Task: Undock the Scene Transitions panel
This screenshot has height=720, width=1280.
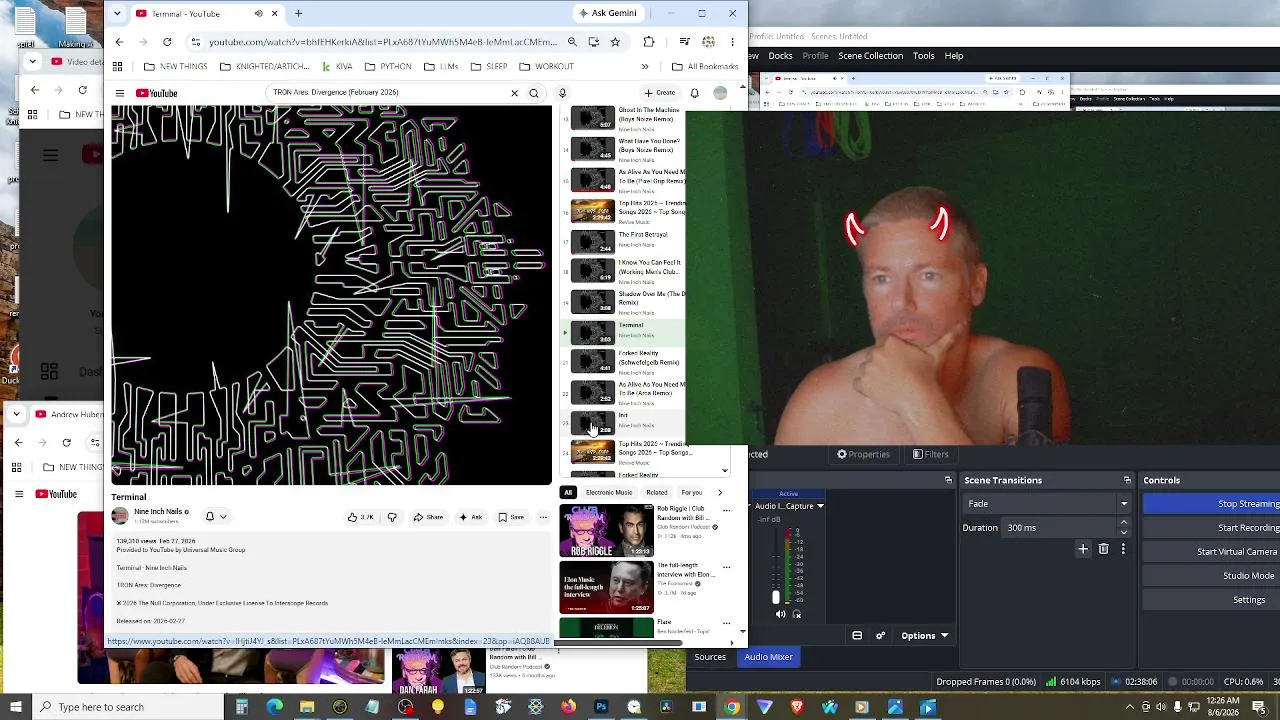Action: (x=1127, y=480)
